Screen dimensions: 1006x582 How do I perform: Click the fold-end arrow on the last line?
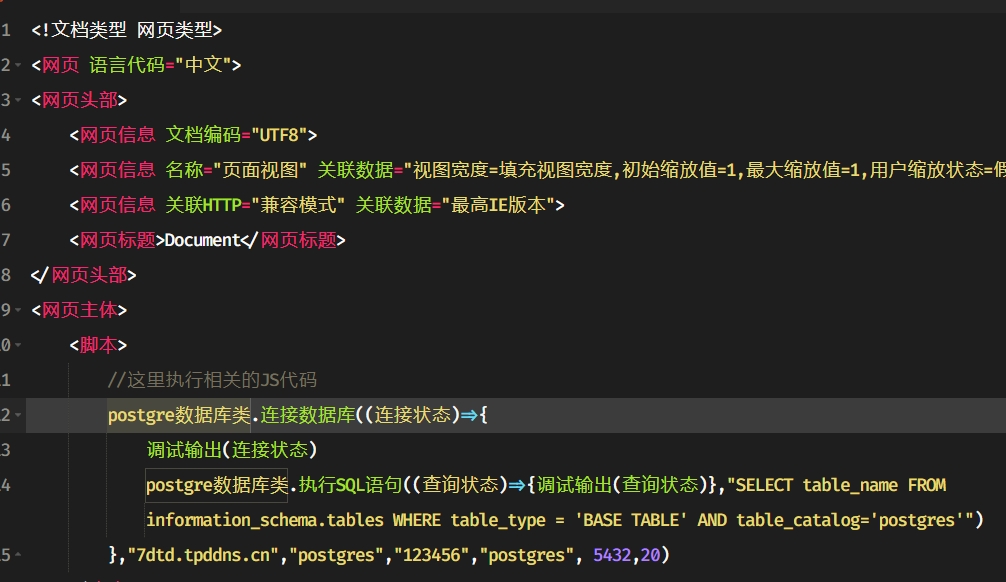(x=18, y=554)
